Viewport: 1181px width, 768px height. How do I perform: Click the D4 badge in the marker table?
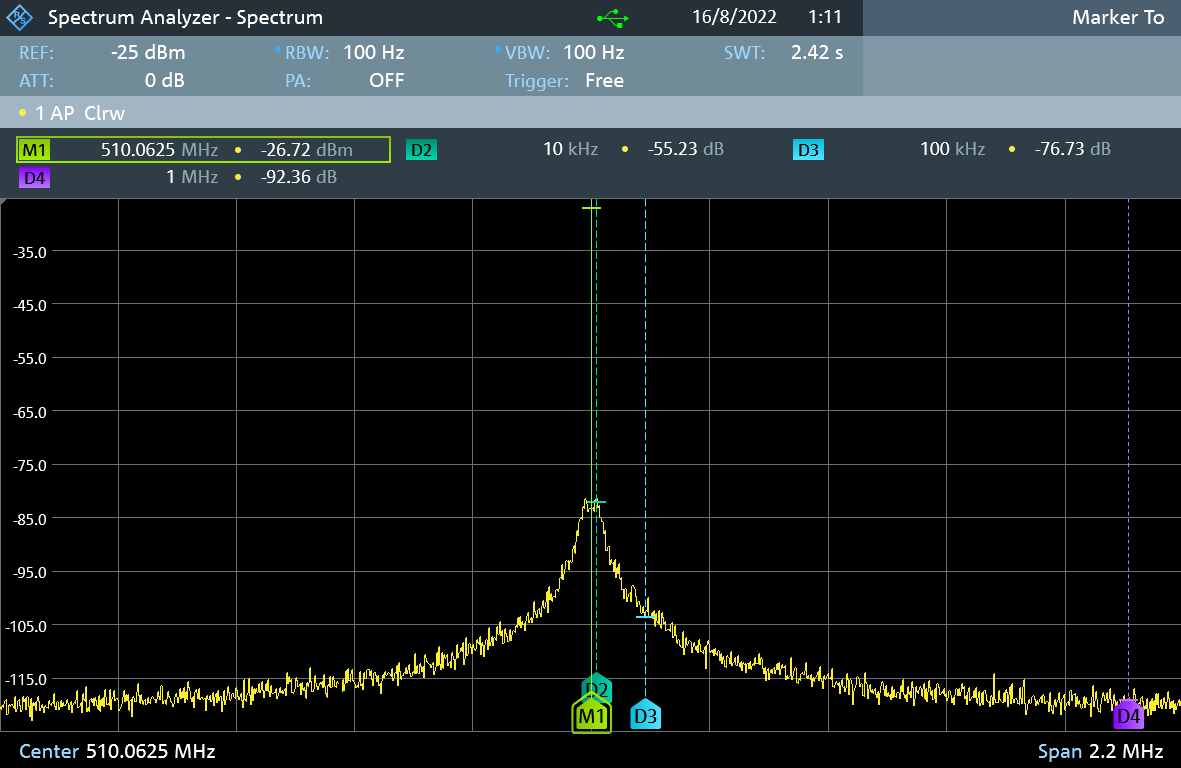[x=34, y=178]
